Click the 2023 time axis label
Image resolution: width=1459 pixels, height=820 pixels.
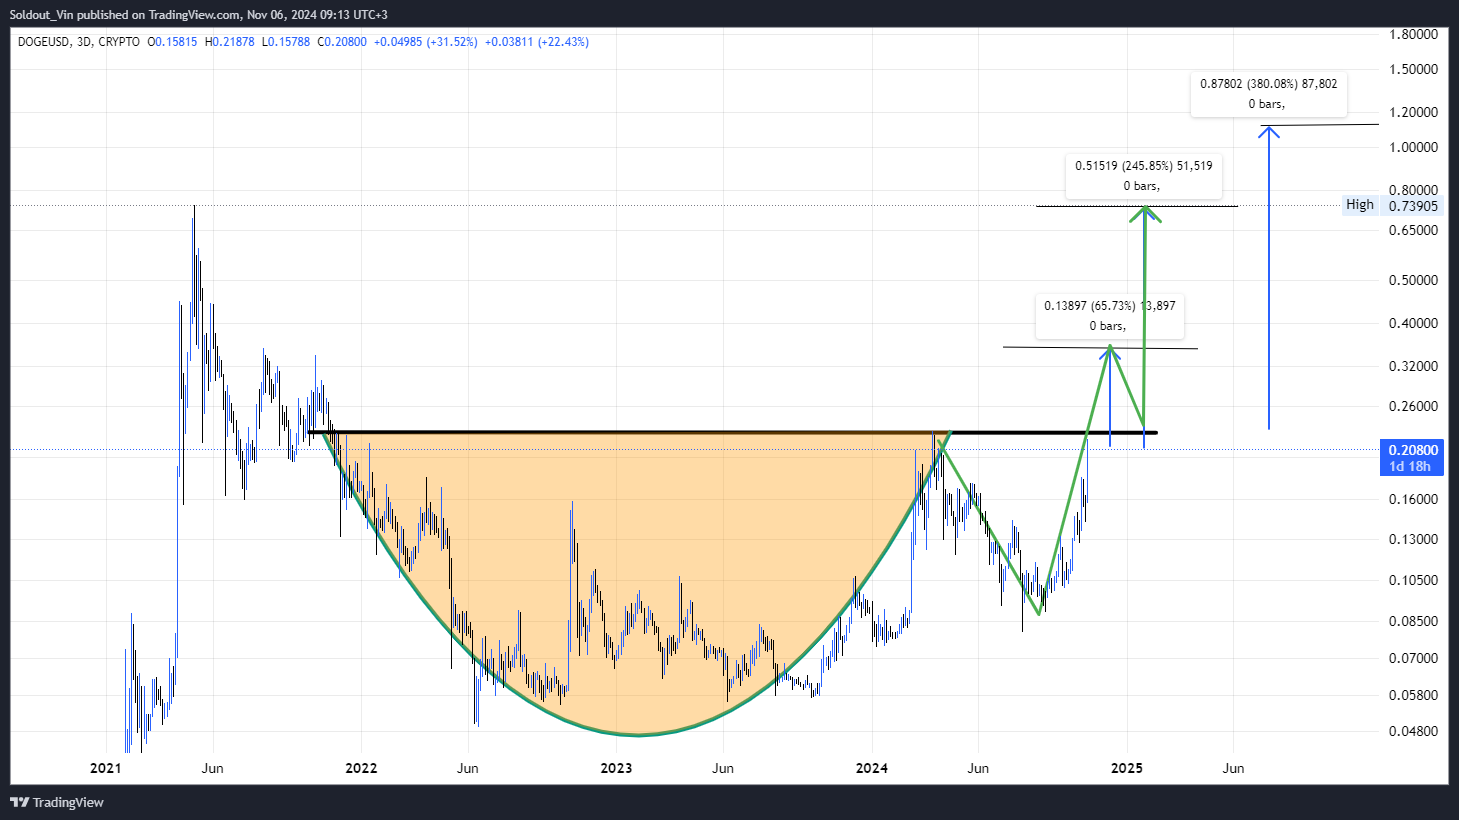(x=616, y=768)
